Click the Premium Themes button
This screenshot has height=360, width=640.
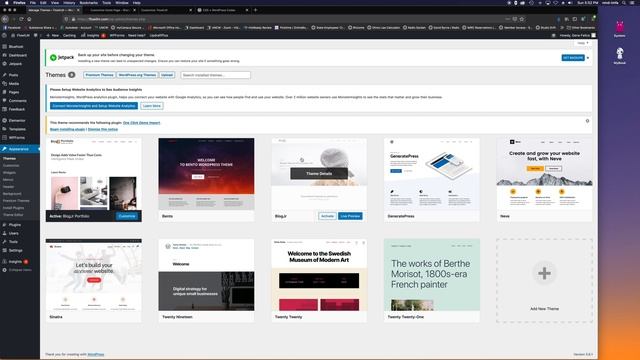[99, 75]
